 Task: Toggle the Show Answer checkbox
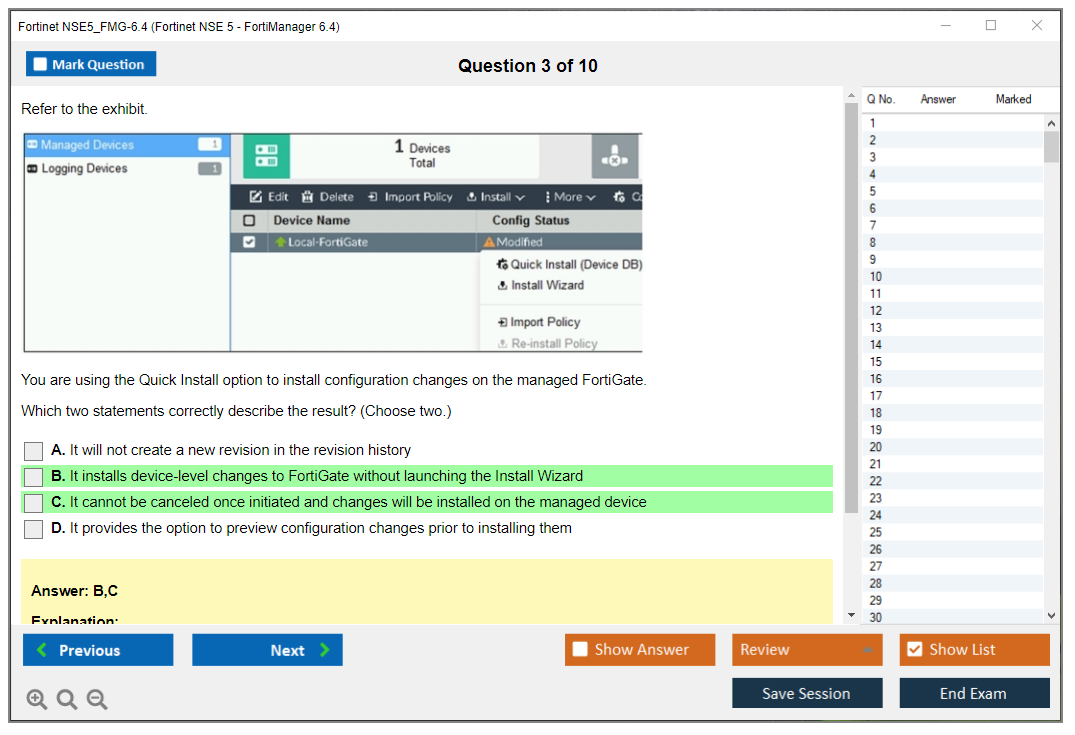tap(580, 650)
